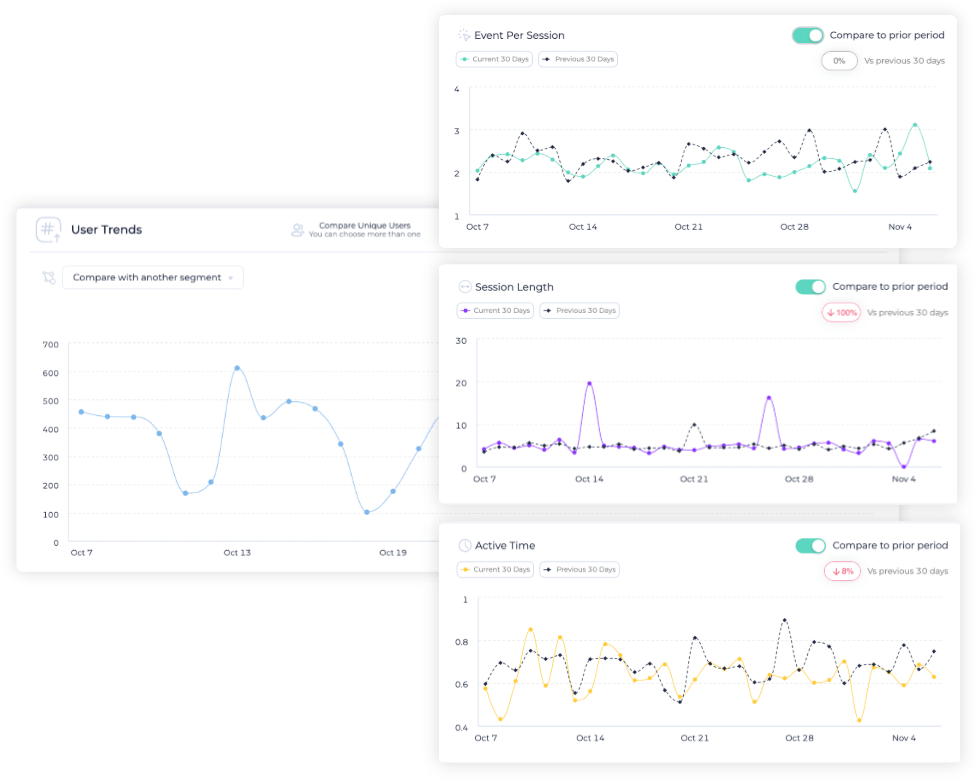The image size is (978, 781).
Task: Select the yellow lowest dip near Nov 1 in Active Time
Action: tap(859, 720)
